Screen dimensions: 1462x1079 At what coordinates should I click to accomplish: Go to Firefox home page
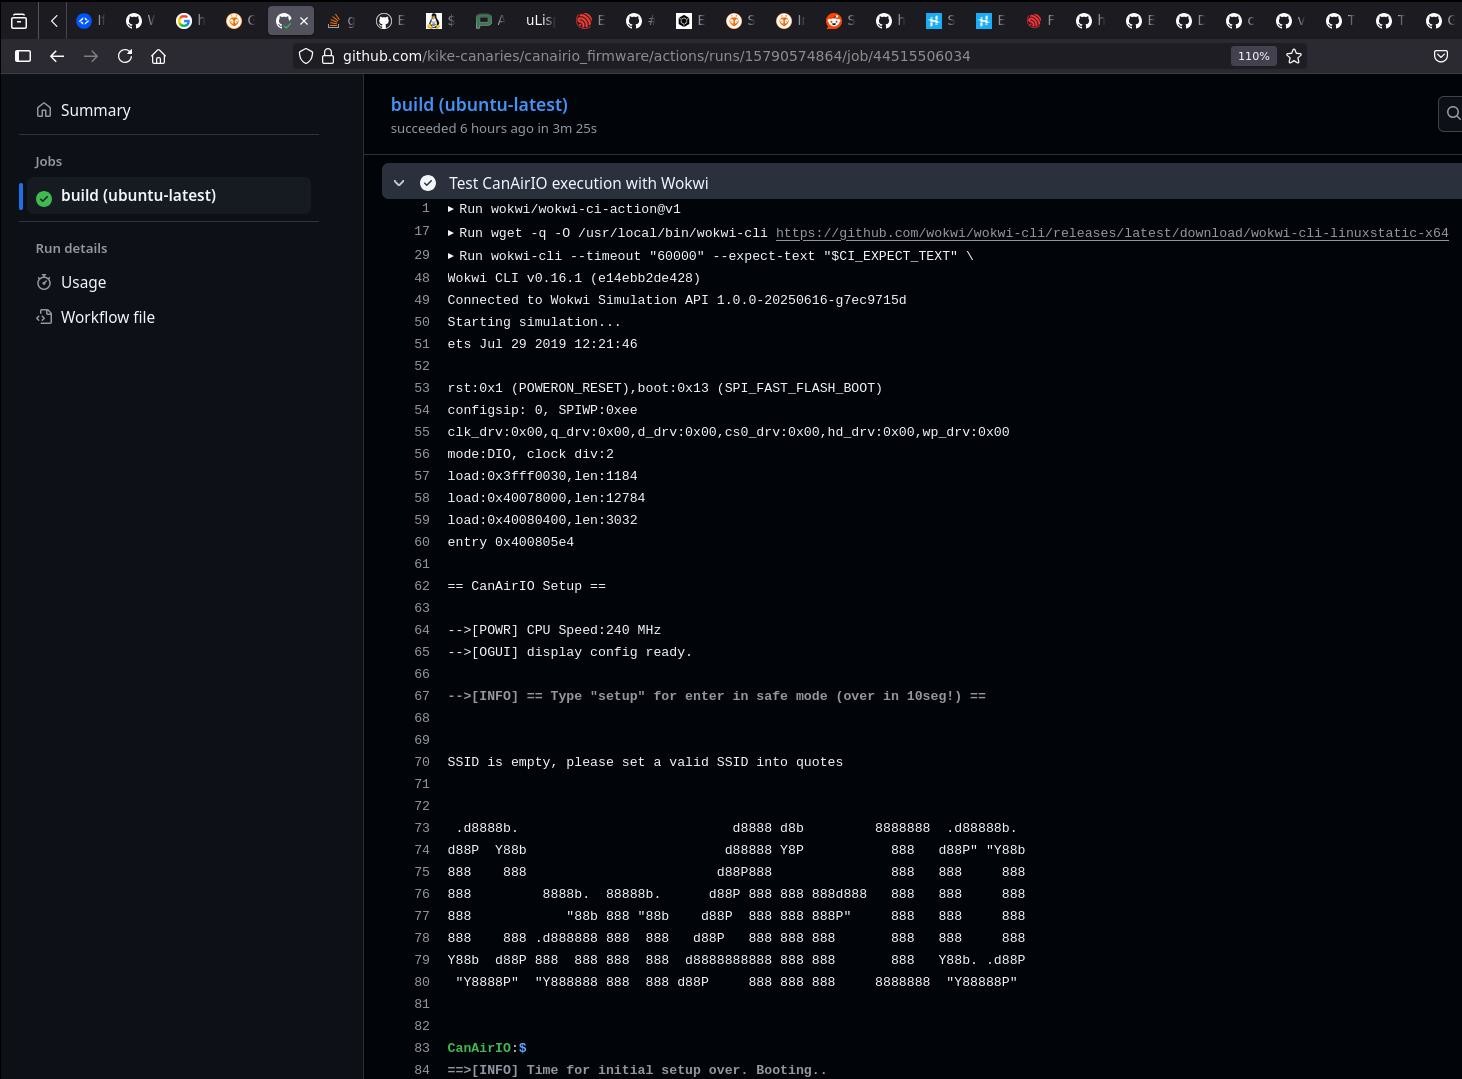tap(158, 56)
